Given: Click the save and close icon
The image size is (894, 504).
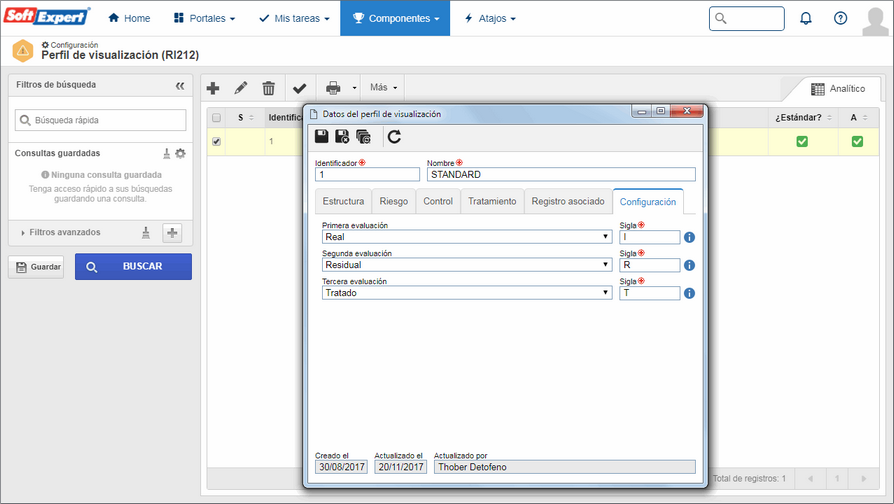Looking at the screenshot, I should tap(342, 136).
